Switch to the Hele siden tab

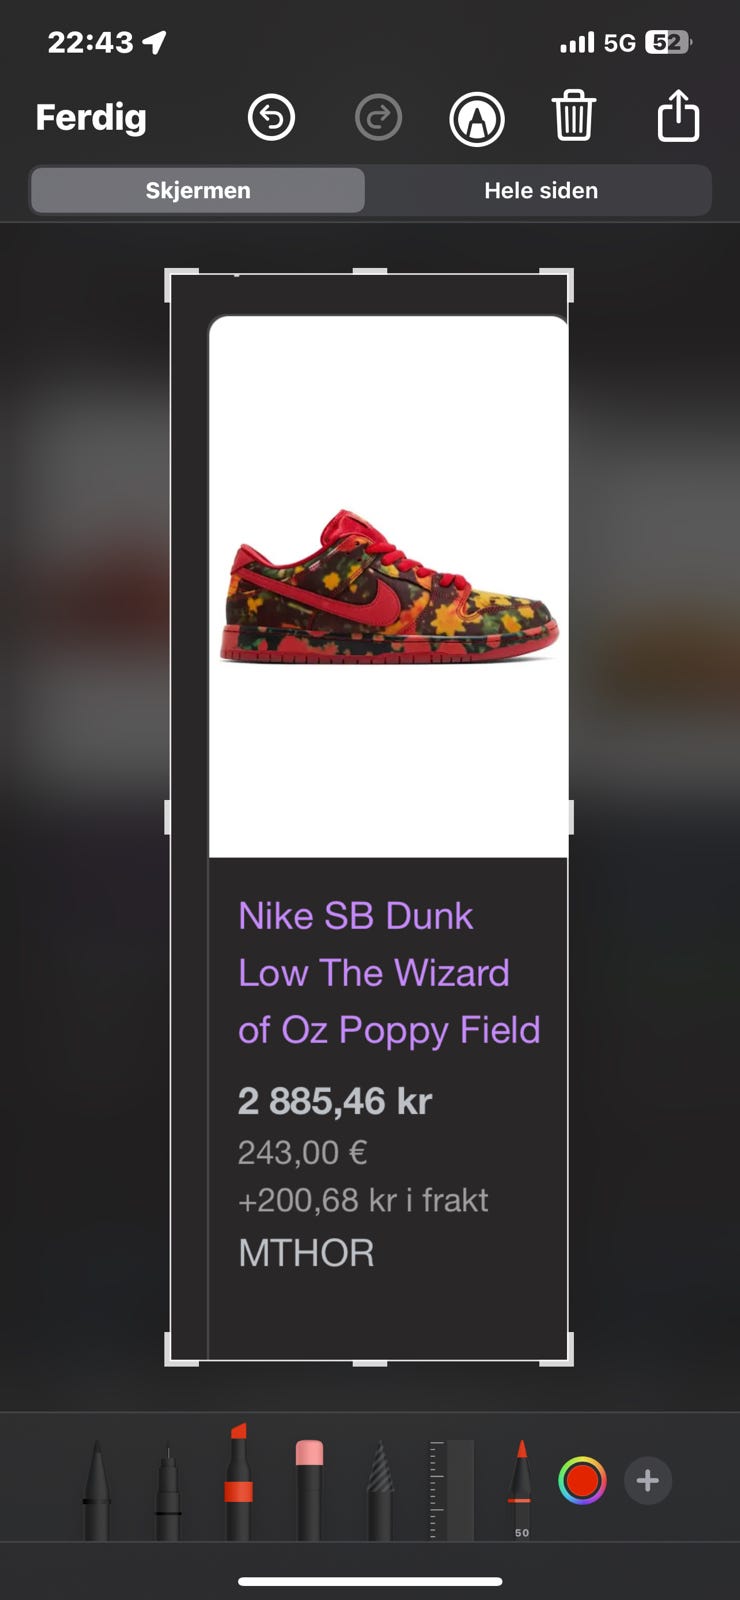point(541,190)
